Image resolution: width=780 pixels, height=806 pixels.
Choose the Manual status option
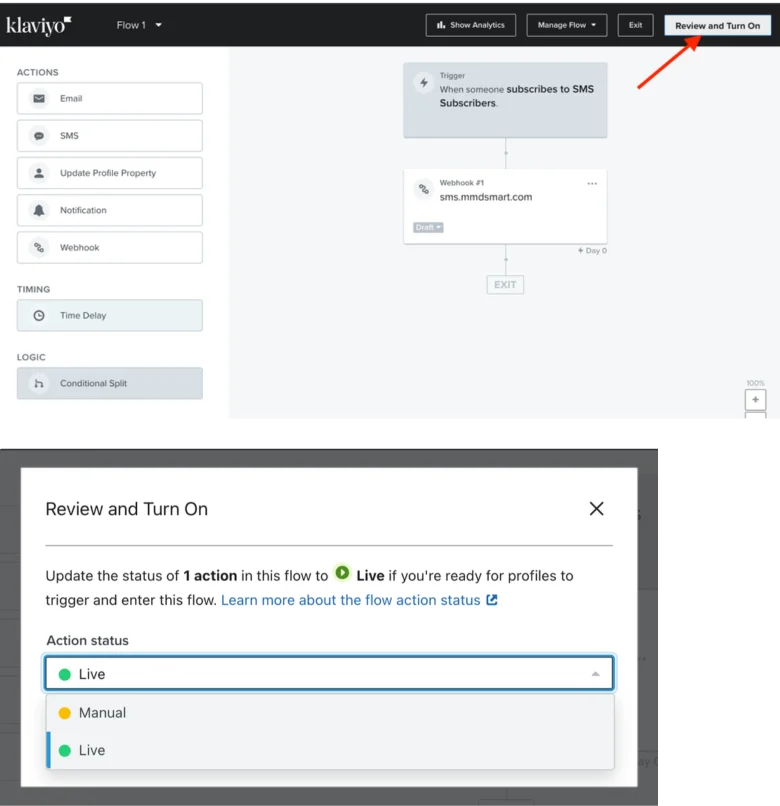coord(330,713)
